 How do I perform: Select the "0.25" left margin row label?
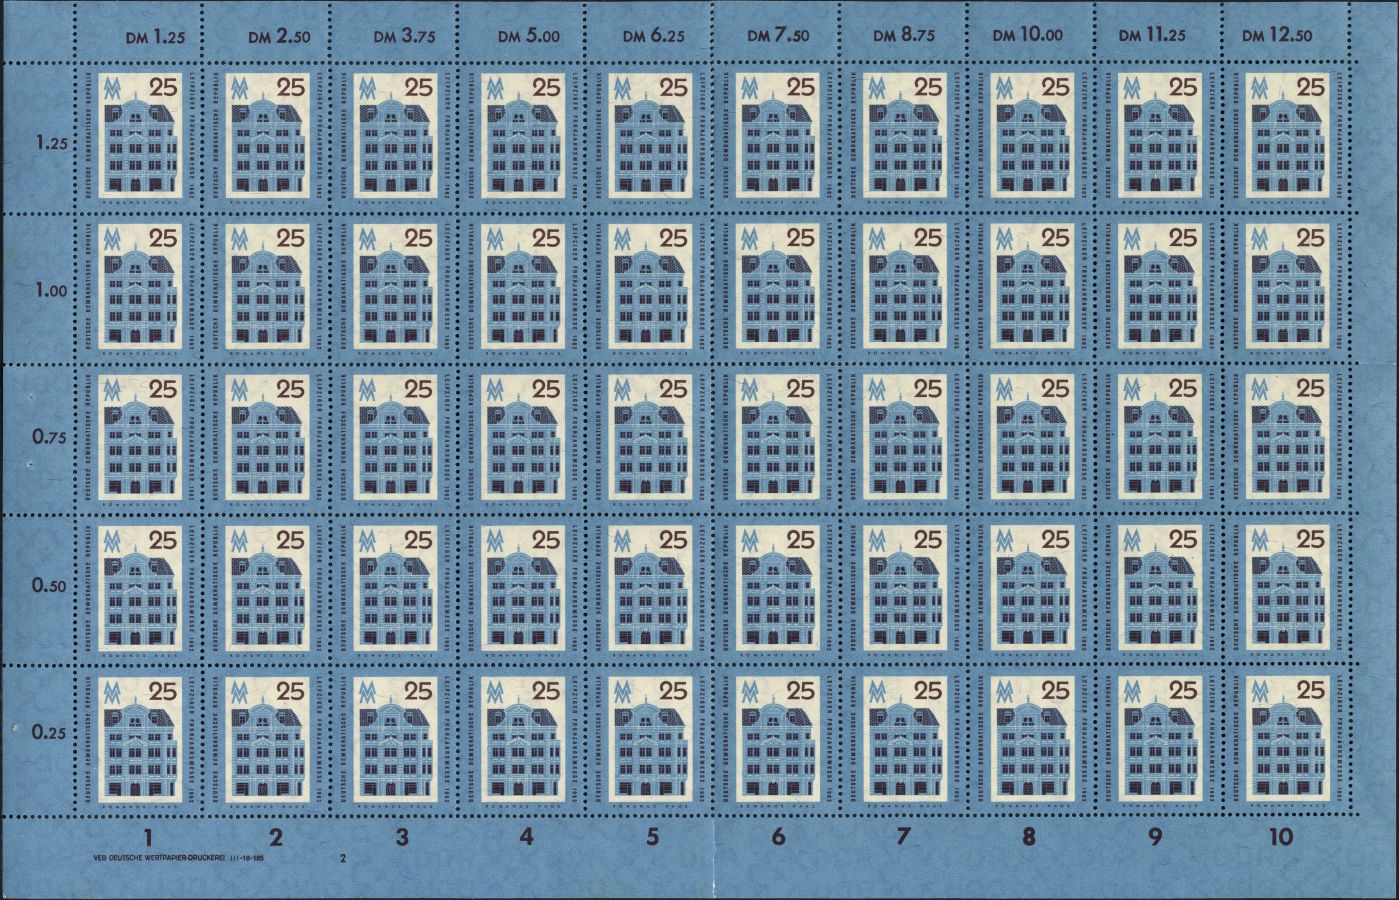47,732
